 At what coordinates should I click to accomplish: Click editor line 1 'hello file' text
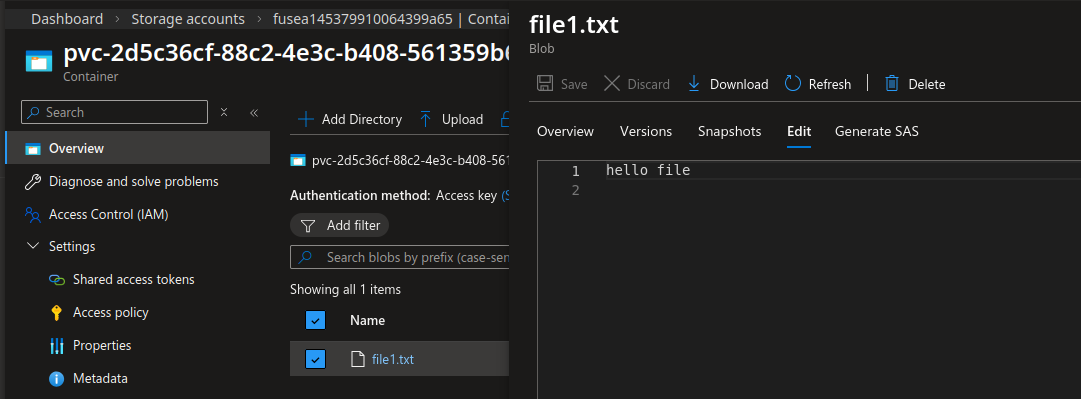(648, 170)
